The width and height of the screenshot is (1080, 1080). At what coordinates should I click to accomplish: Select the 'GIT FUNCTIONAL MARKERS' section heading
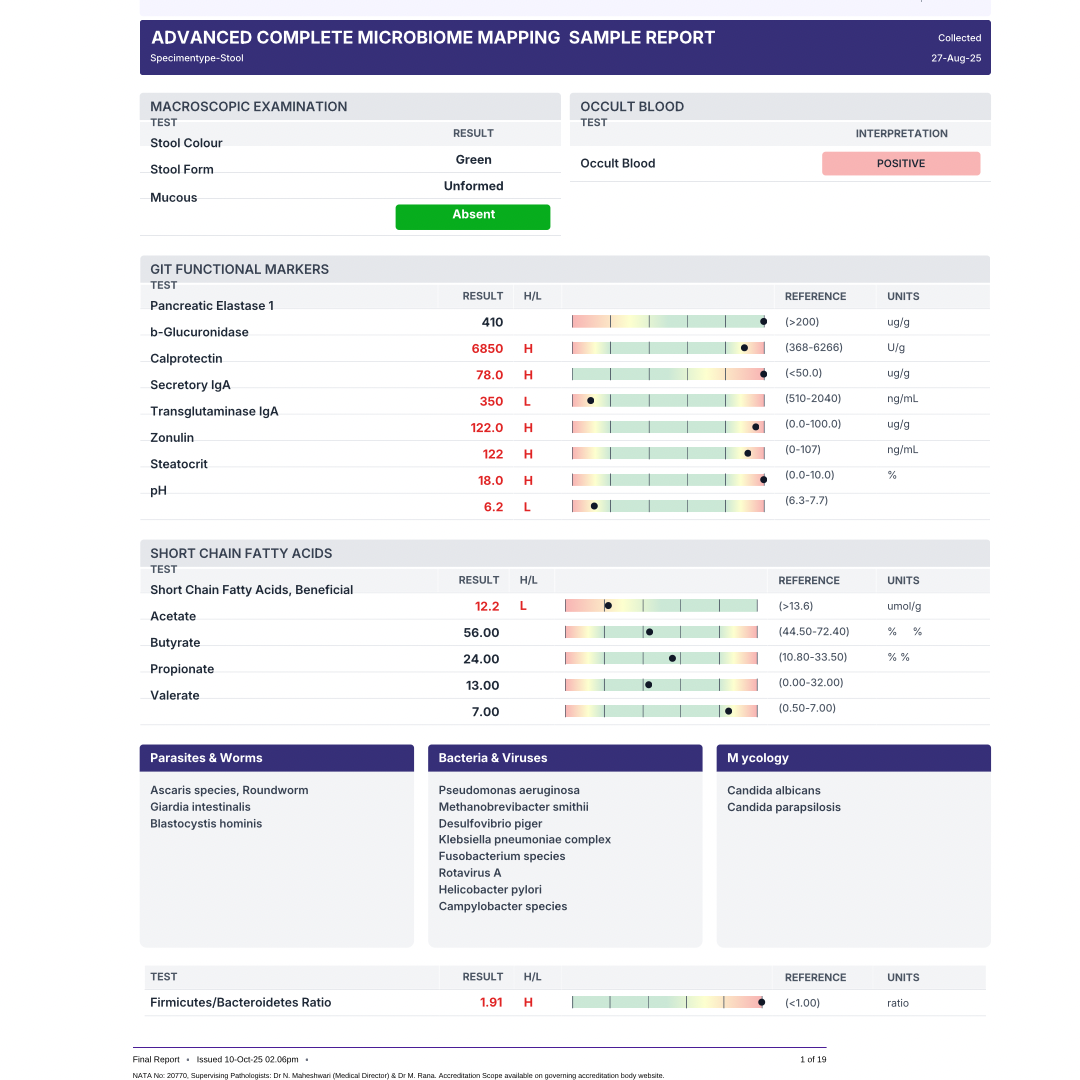[240, 269]
